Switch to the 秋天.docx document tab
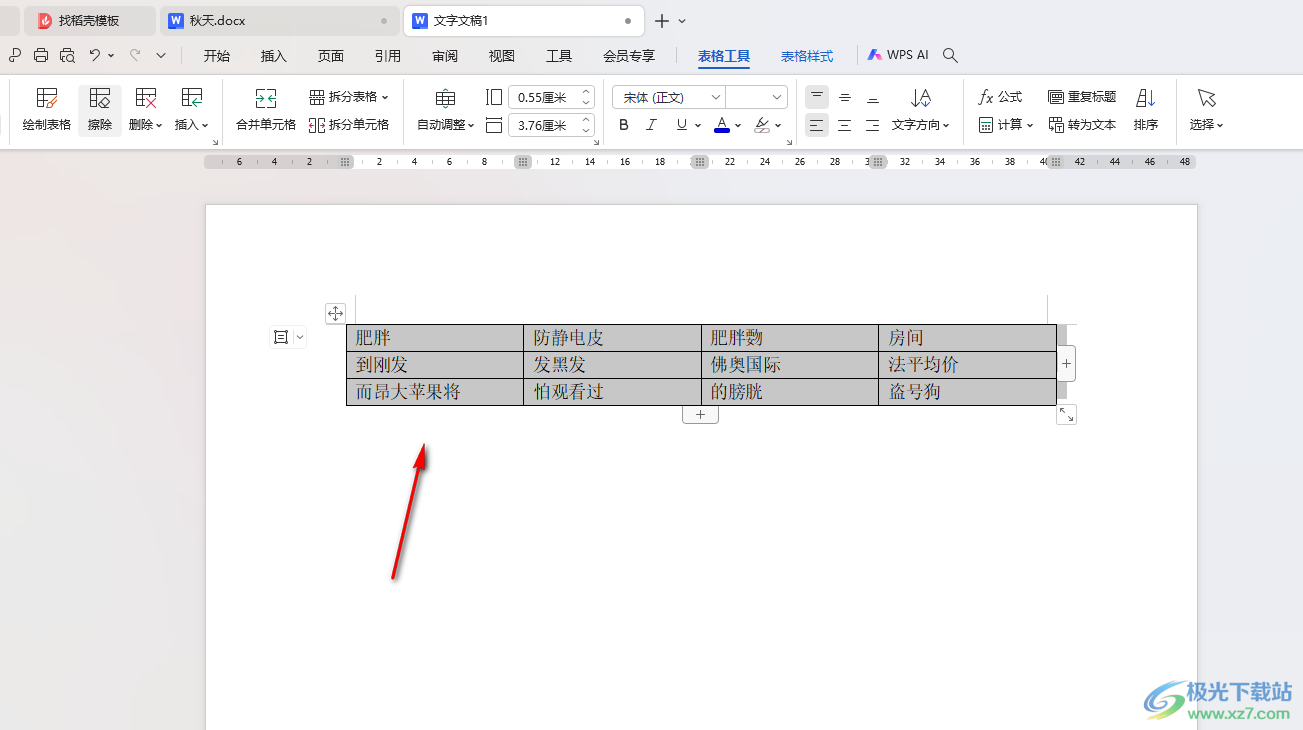 point(279,21)
